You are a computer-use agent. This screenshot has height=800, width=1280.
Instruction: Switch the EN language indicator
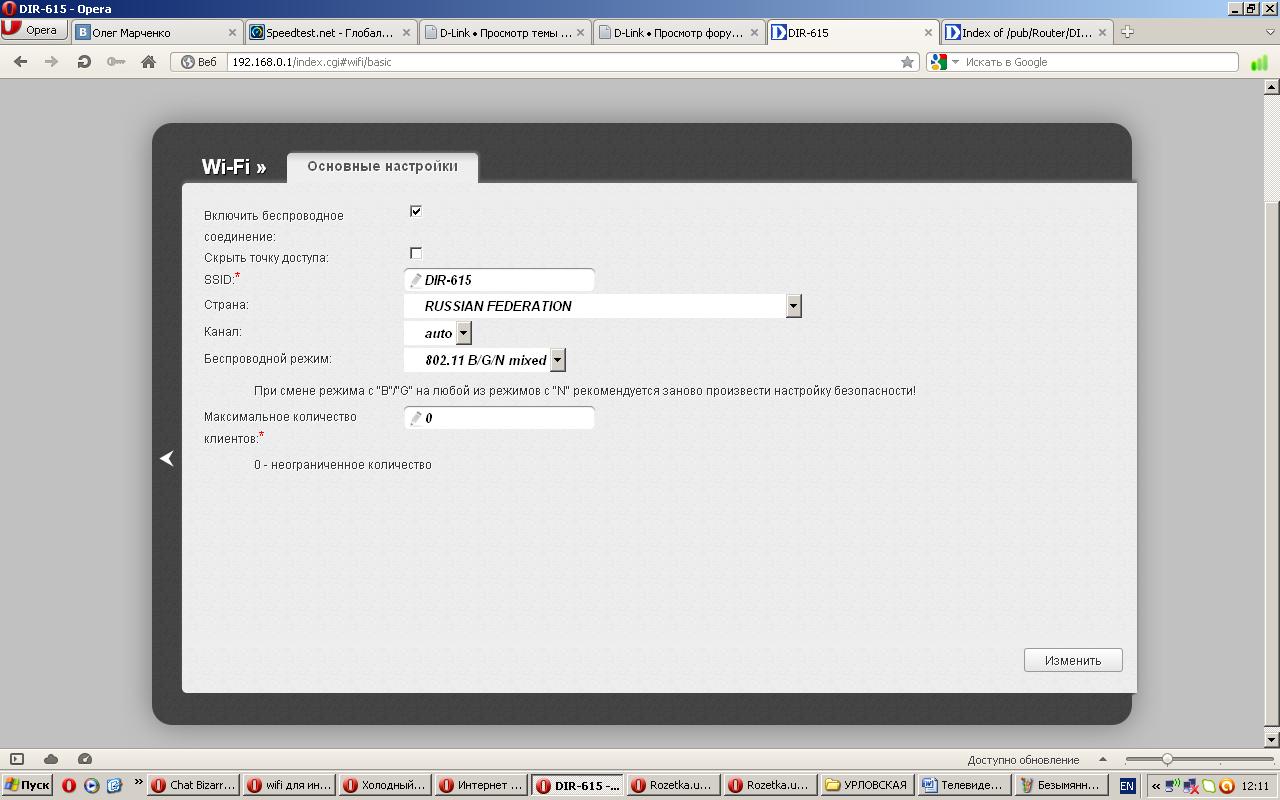tap(1127, 786)
